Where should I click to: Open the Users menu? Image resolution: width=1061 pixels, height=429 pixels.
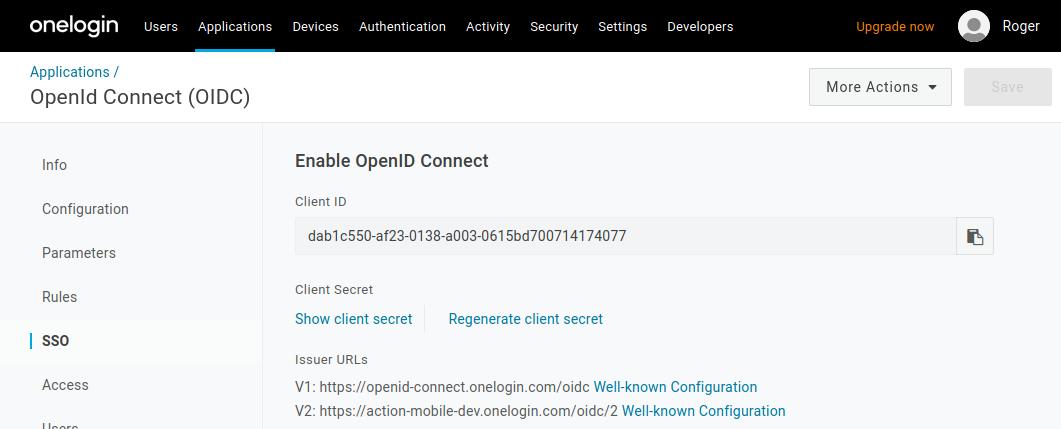click(161, 26)
